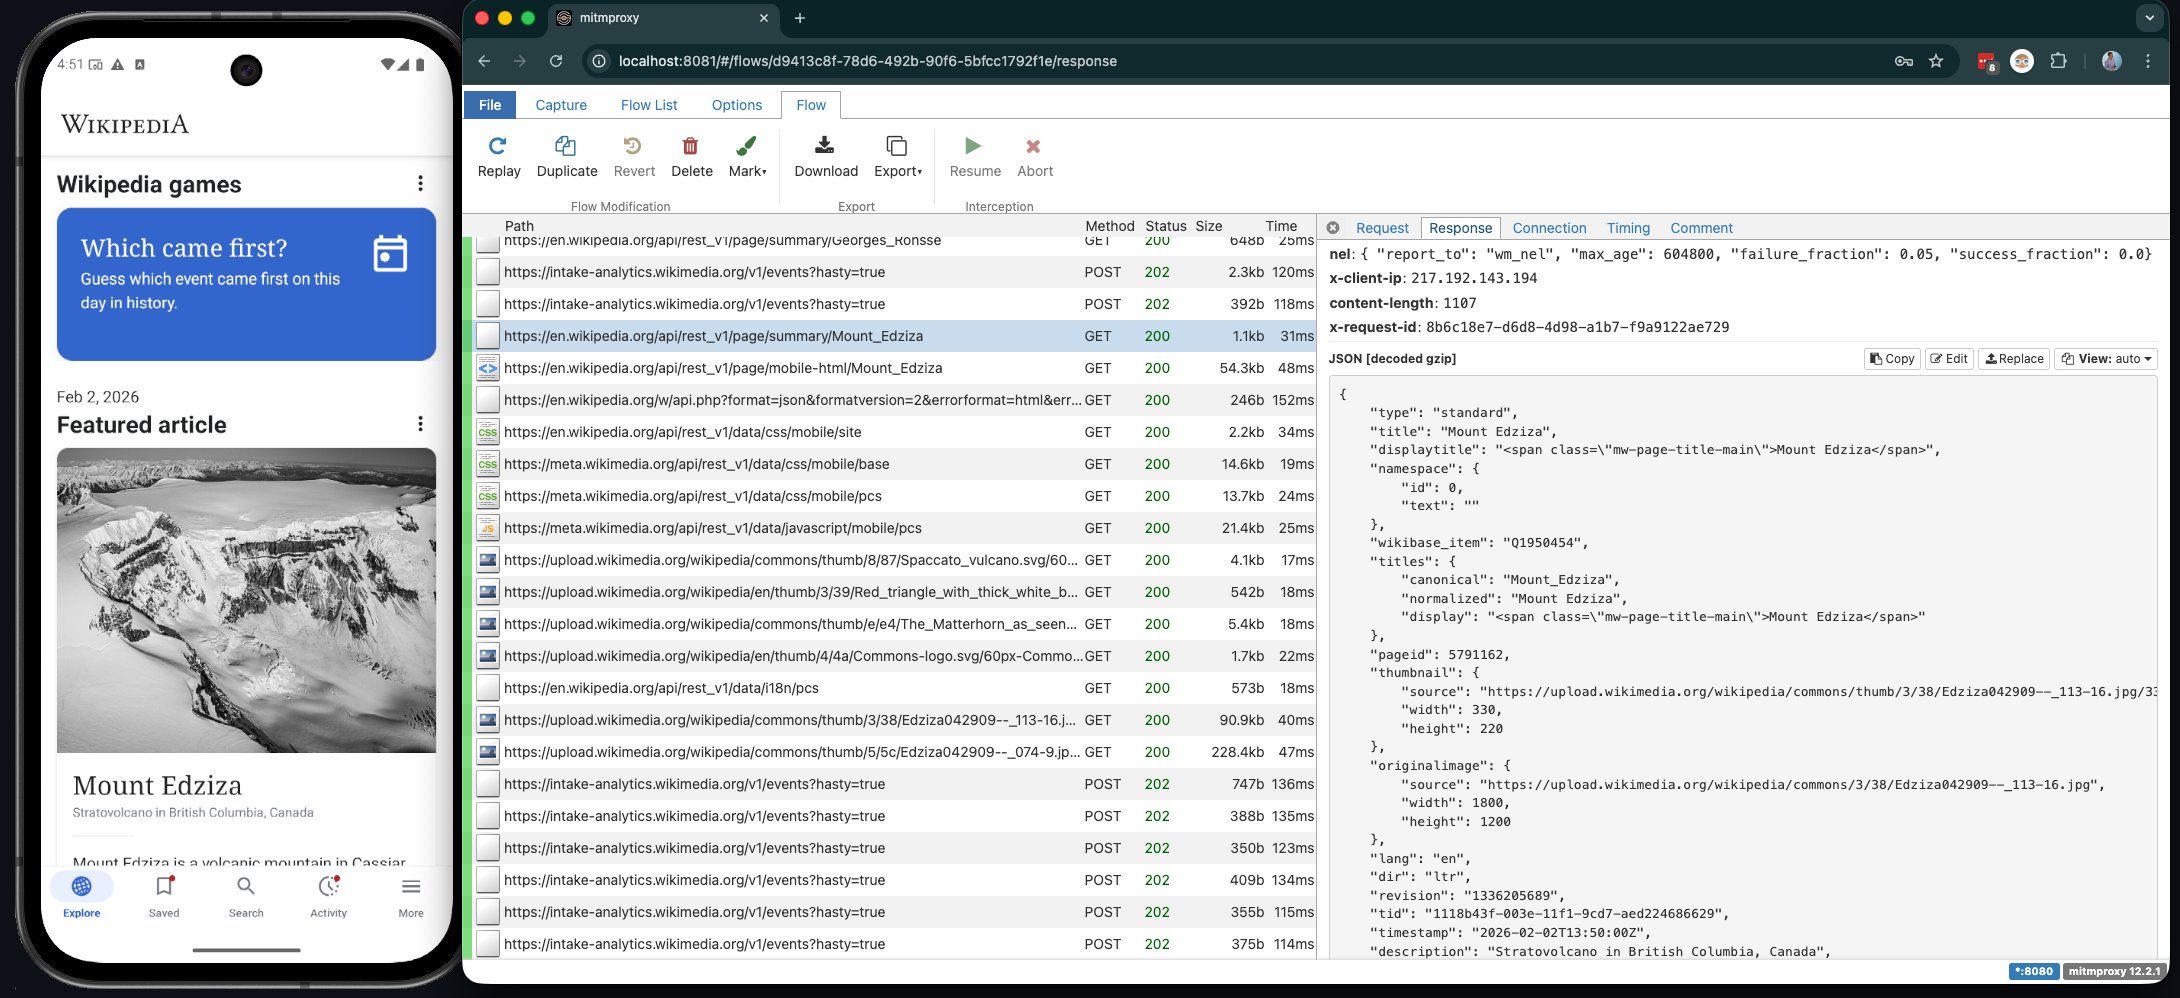
Task: Open the Chrome profile avatar
Action: [x=2112, y=61]
